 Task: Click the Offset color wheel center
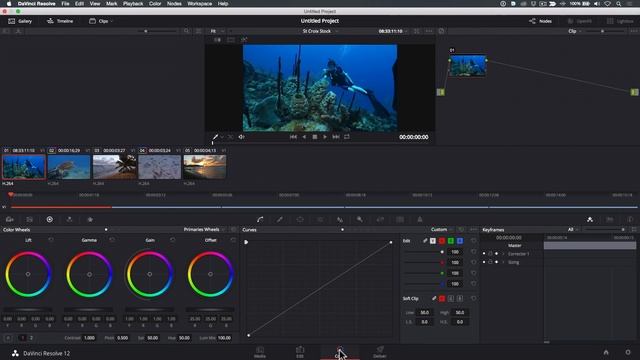coord(211,274)
